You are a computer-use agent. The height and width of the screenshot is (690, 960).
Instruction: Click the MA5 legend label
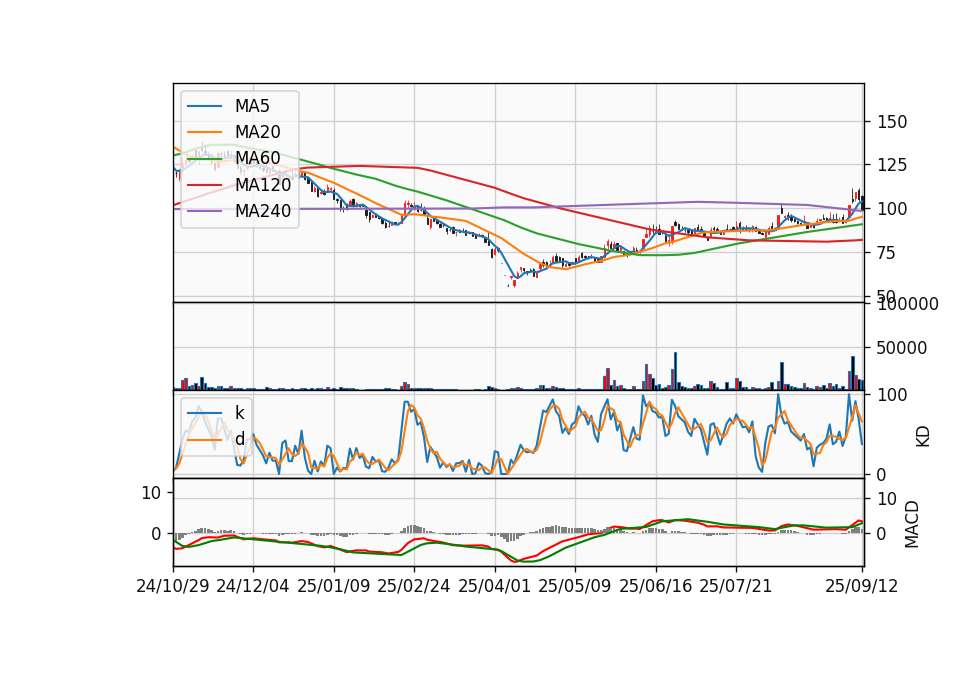[252, 106]
